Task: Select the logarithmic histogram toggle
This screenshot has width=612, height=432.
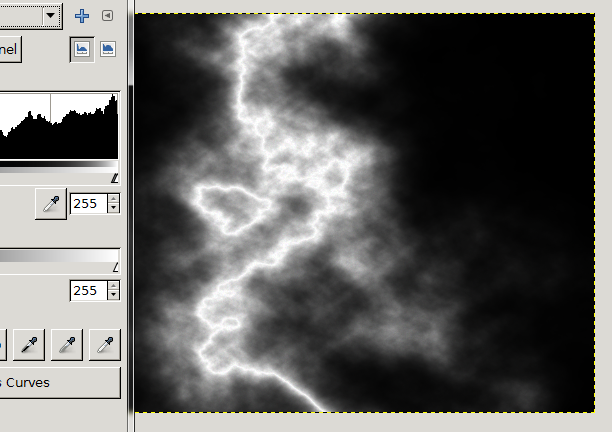Action: tap(108, 49)
